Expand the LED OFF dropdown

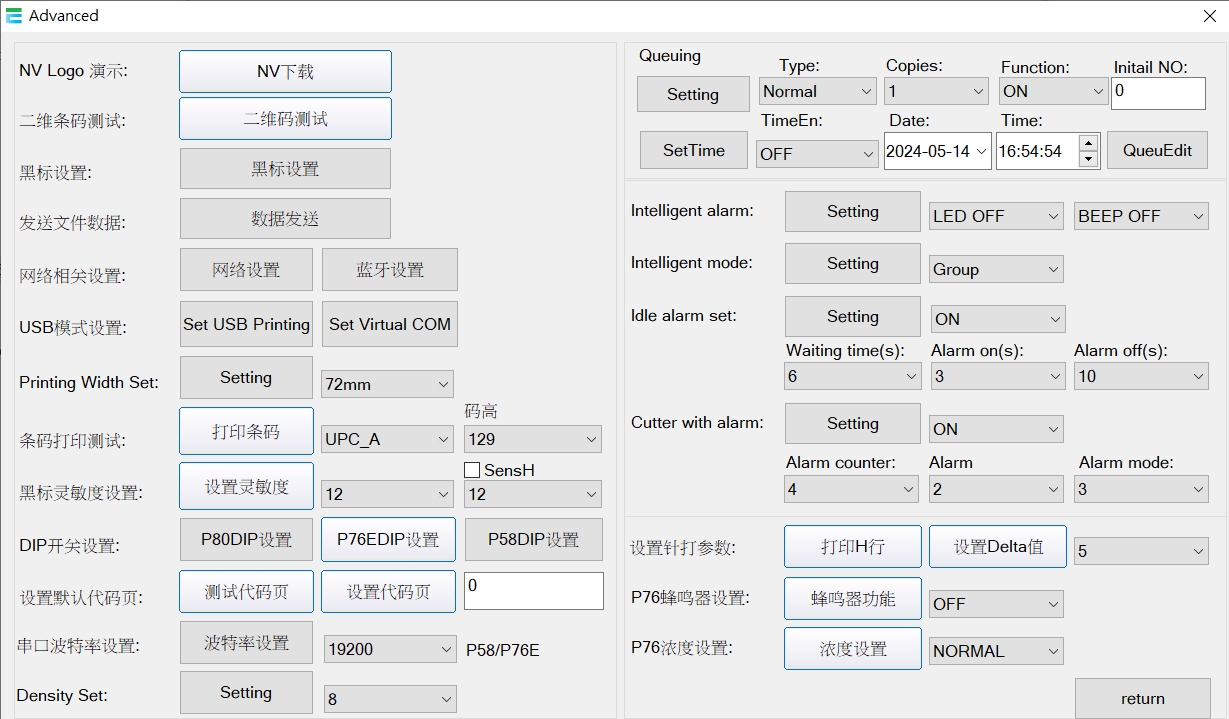point(1052,216)
